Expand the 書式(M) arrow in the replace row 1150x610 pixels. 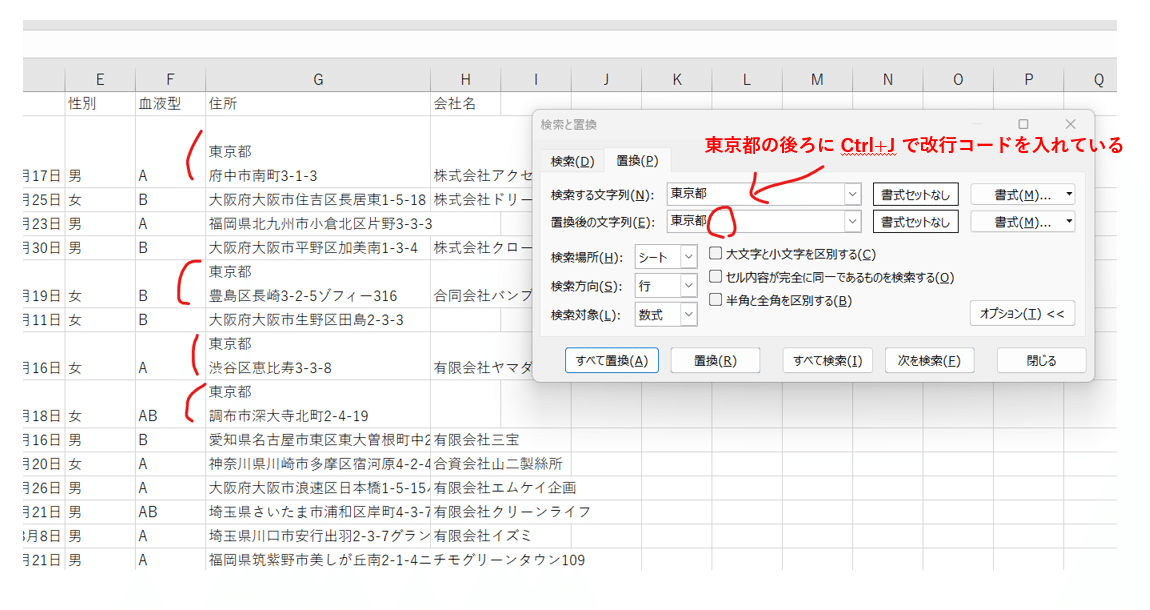1069,221
